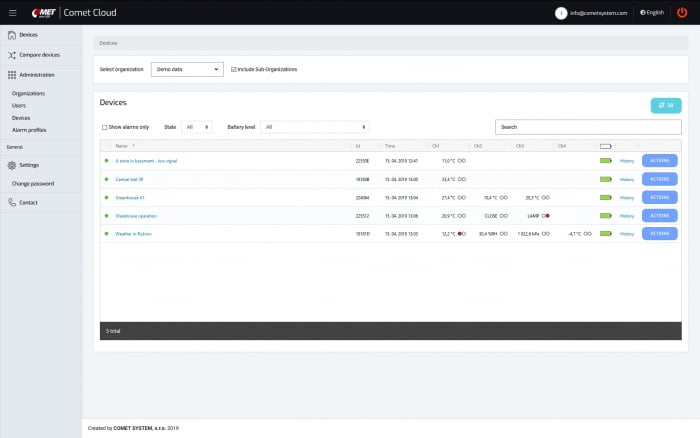Click the battery column header icon
This screenshot has width=700, height=438.
[605, 146]
